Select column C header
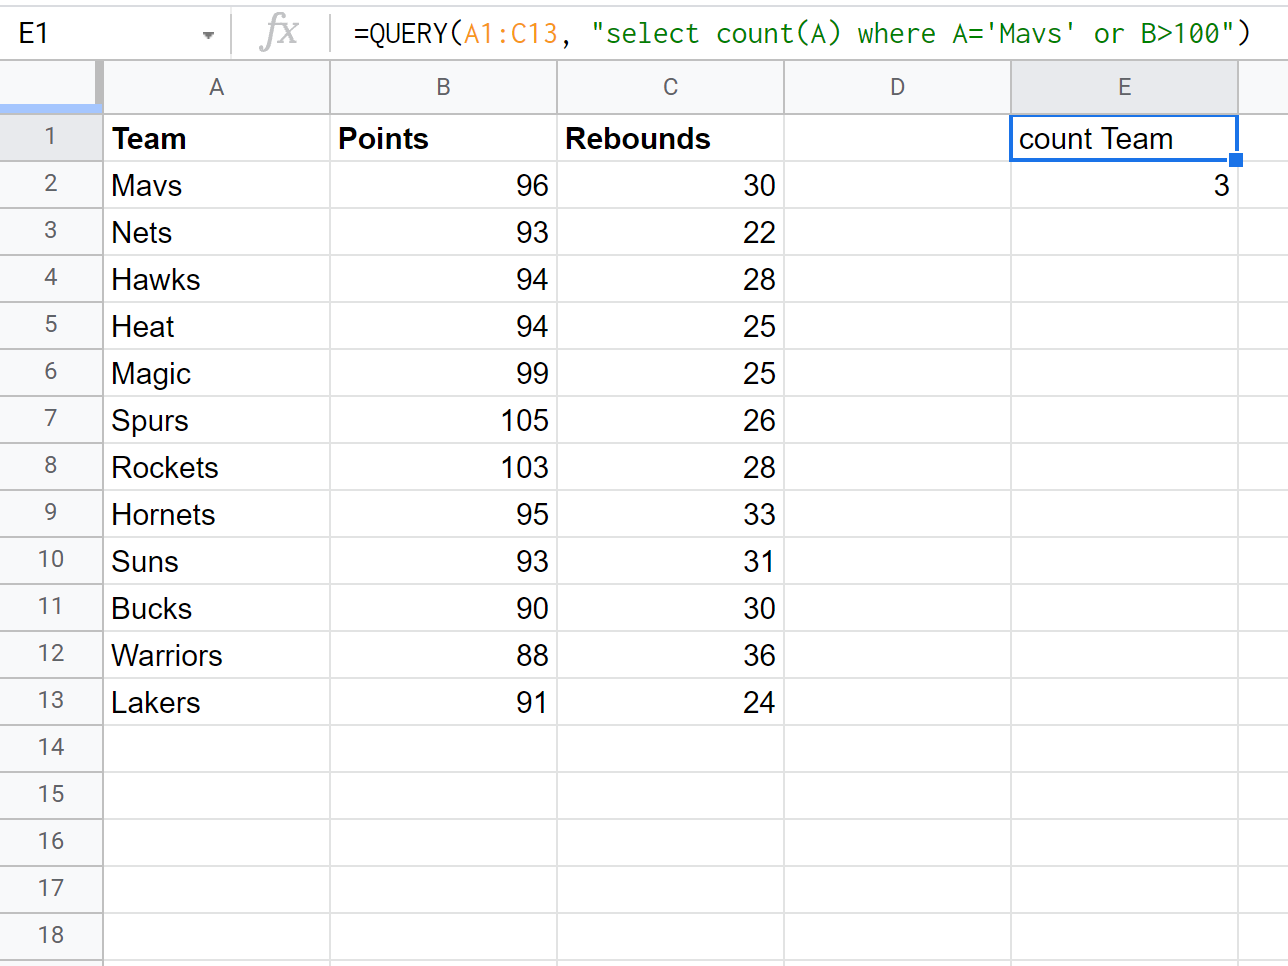Screen dimensions: 1288x966 pos(670,88)
